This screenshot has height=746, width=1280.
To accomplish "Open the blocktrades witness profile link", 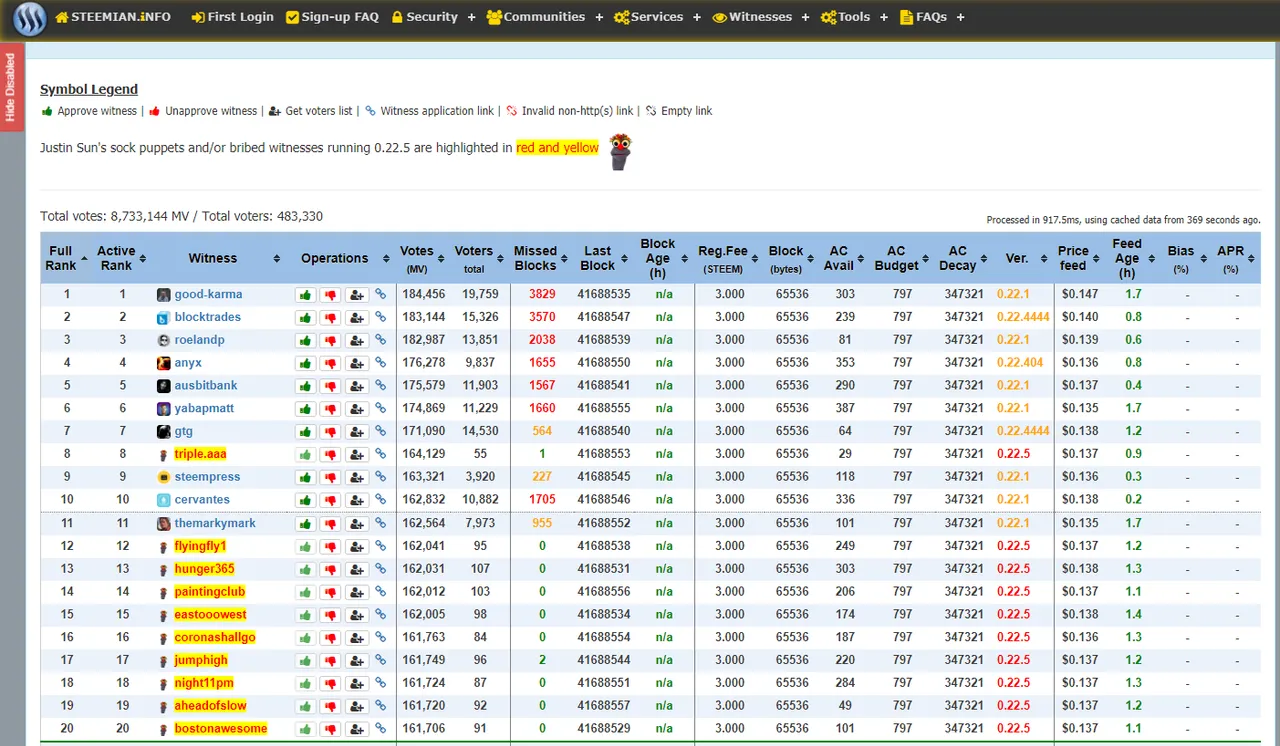I will 207,318.
